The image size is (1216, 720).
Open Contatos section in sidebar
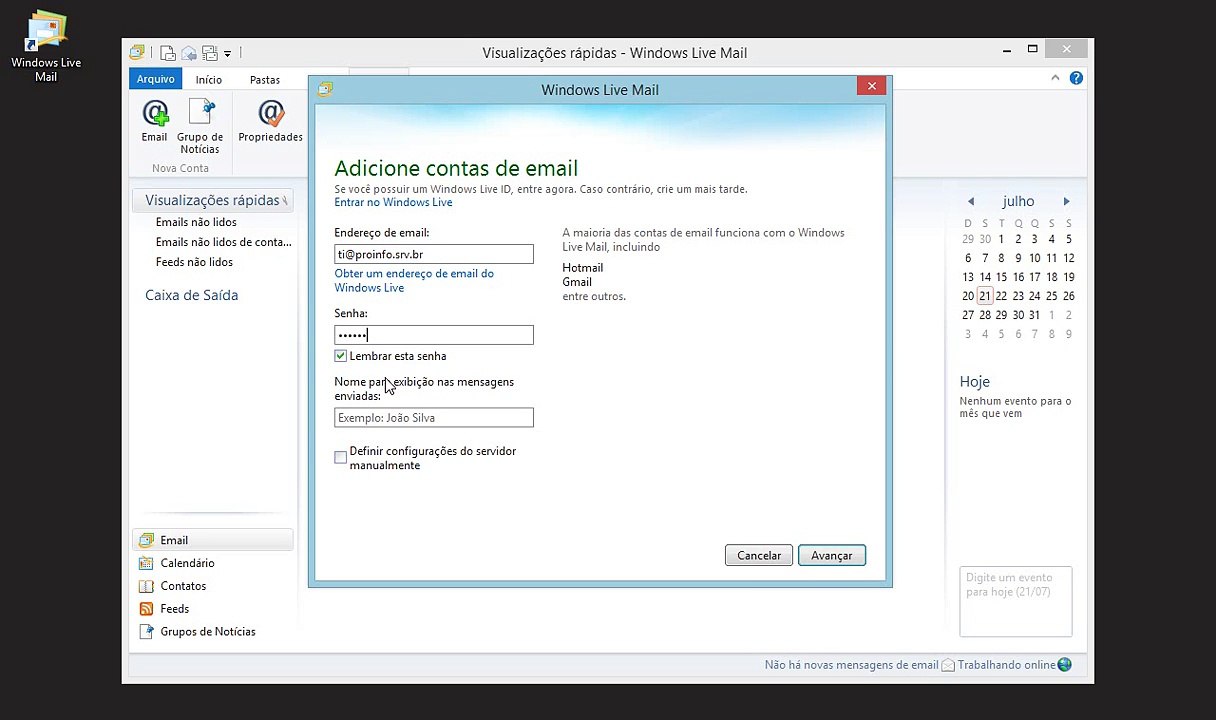click(183, 586)
